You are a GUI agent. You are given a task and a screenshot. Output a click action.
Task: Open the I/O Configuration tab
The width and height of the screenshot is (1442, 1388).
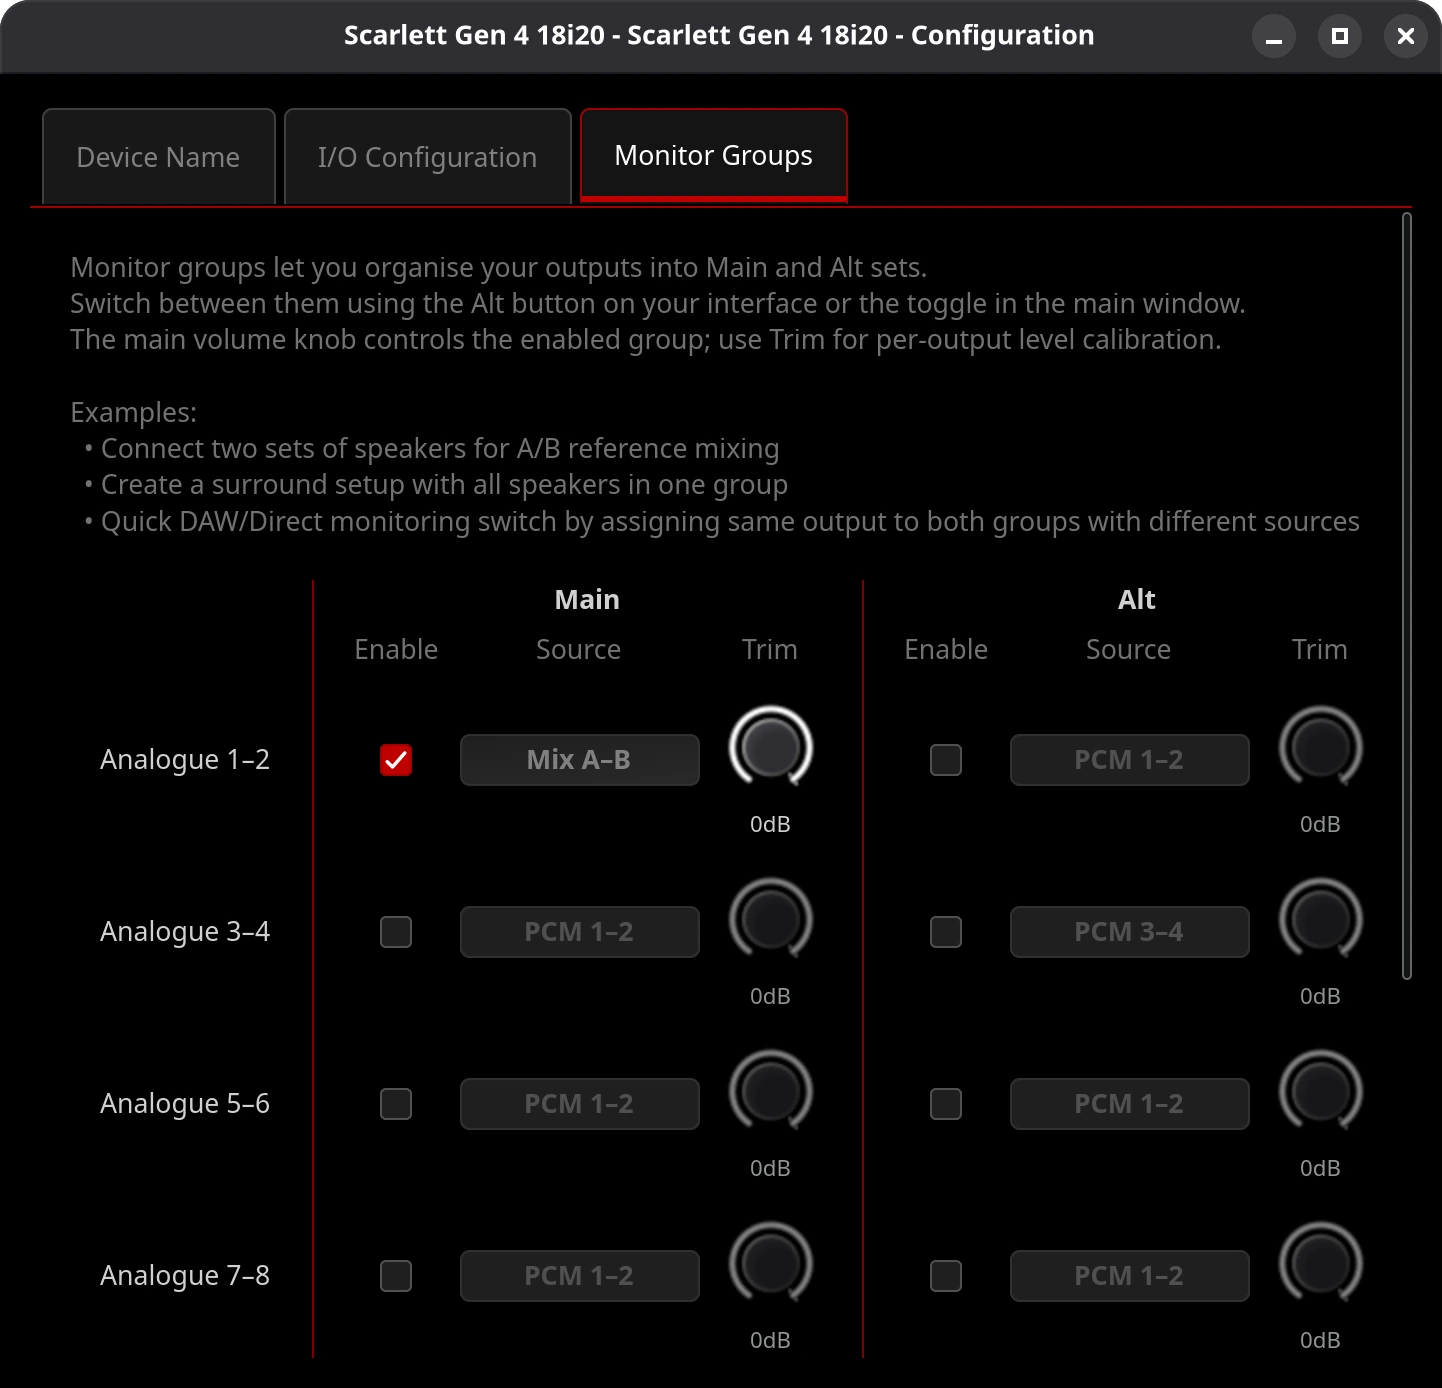(x=428, y=157)
